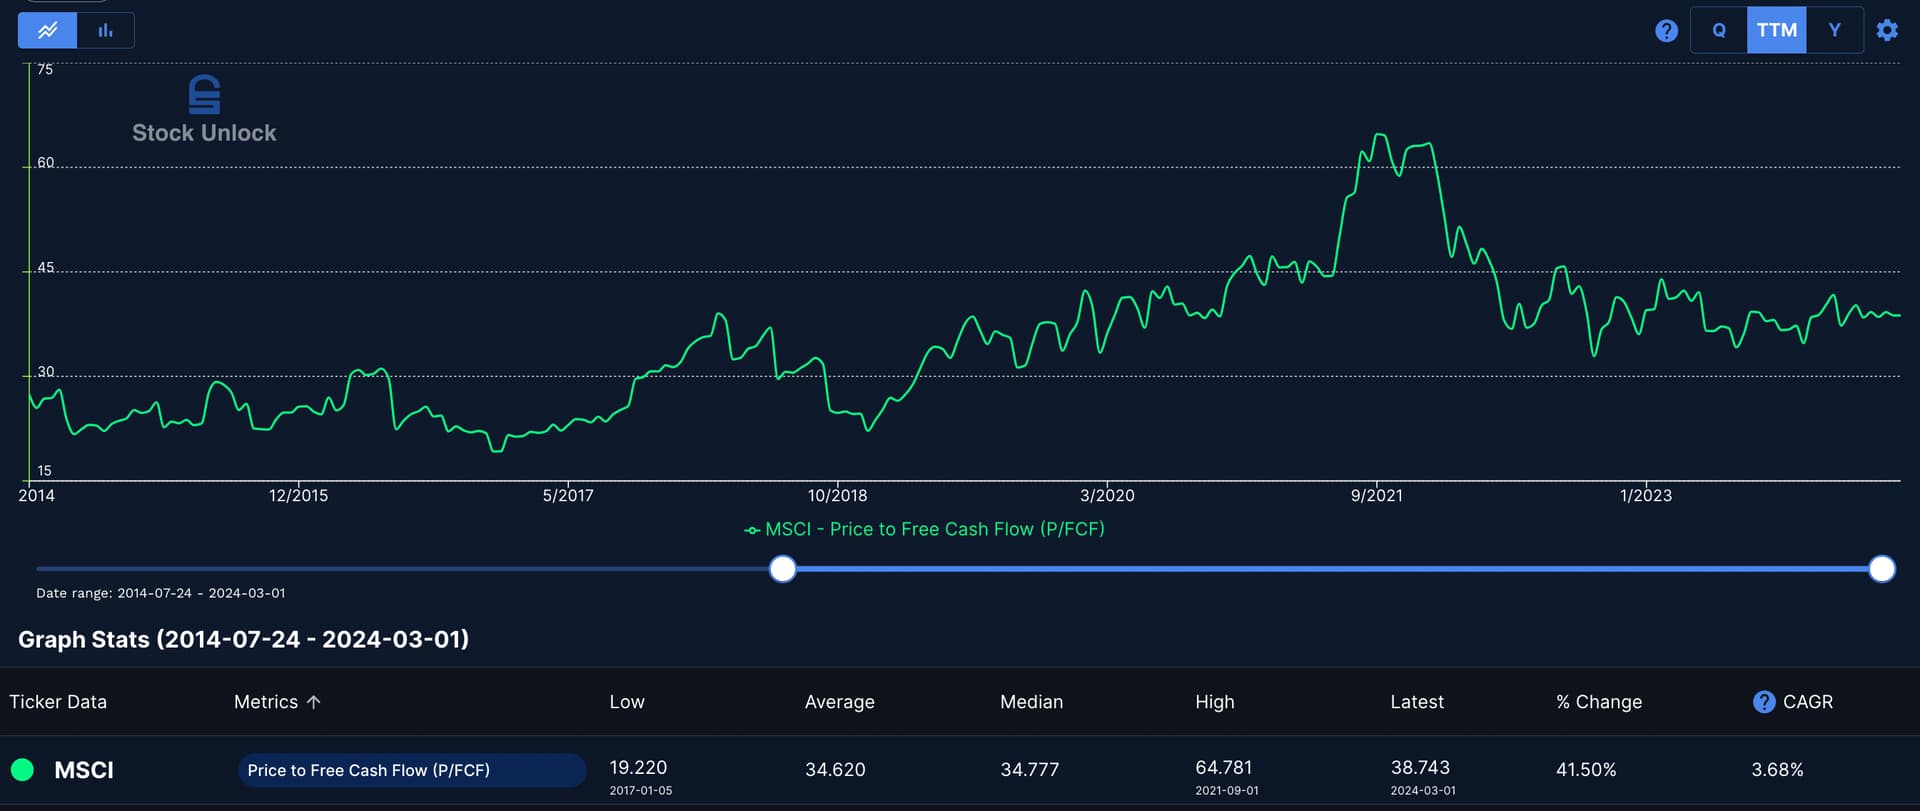1920x811 pixels.
Task: Click the green MSCI ticker dot
Action: tap(22, 770)
